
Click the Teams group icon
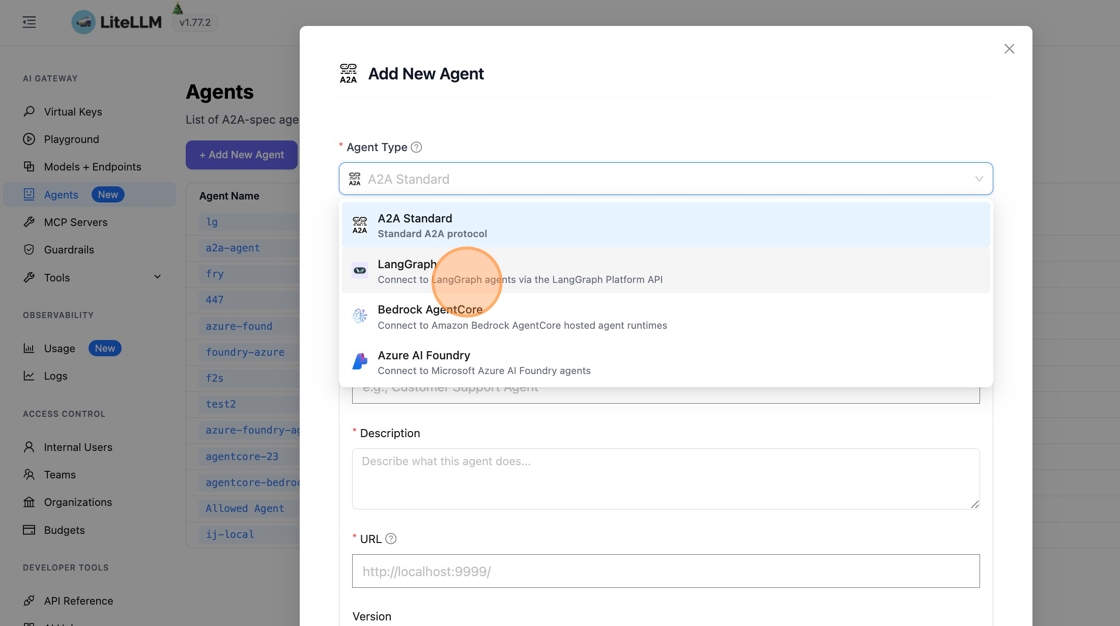point(29,475)
